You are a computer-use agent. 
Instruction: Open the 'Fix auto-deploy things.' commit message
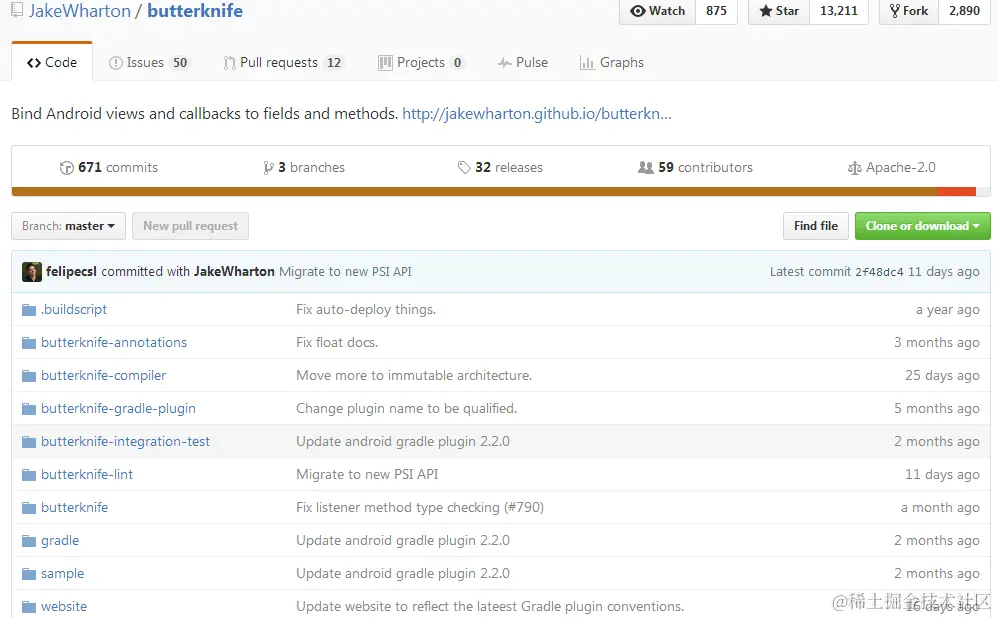click(x=366, y=310)
